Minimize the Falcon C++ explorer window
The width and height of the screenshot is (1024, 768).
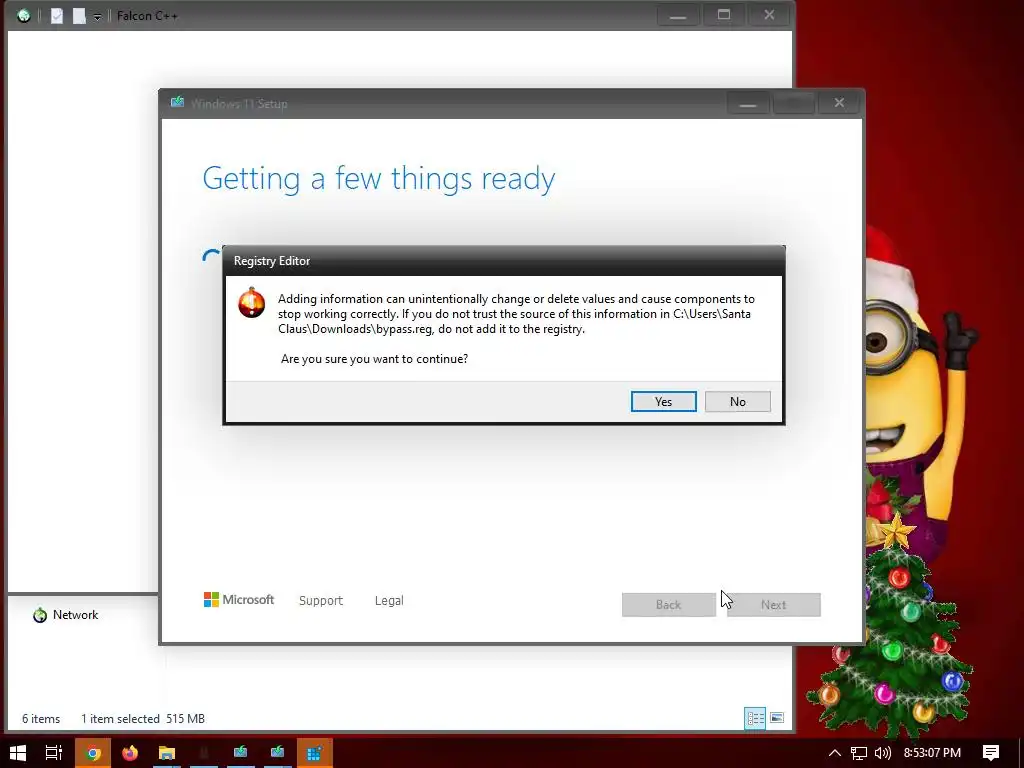coord(678,15)
